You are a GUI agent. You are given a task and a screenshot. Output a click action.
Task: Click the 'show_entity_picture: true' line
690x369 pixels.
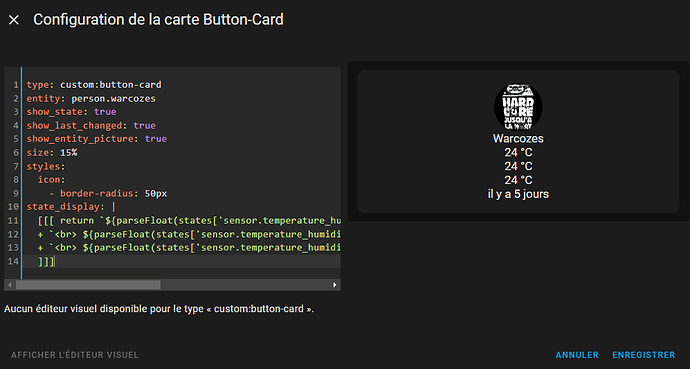pos(97,139)
